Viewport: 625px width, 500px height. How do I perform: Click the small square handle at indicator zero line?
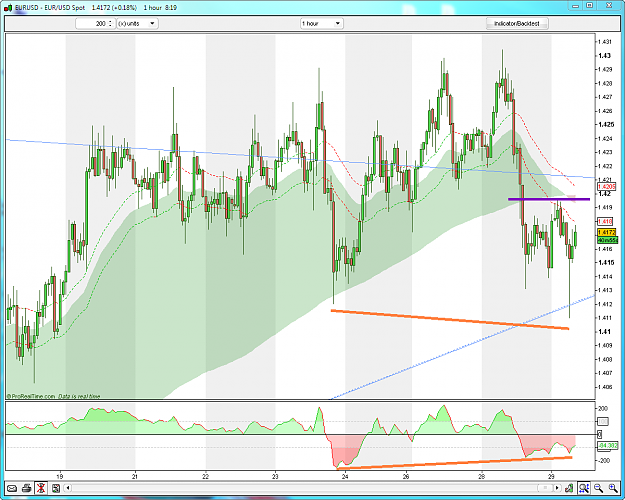tap(599, 434)
